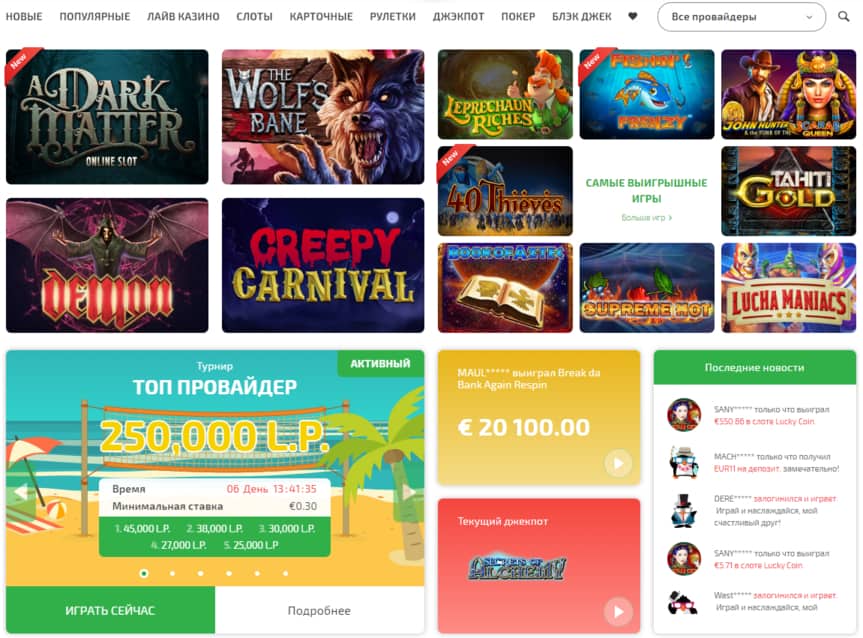The image size is (863, 638).
Task: Switch to Лайв Казино category
Action: click(183, 17)
